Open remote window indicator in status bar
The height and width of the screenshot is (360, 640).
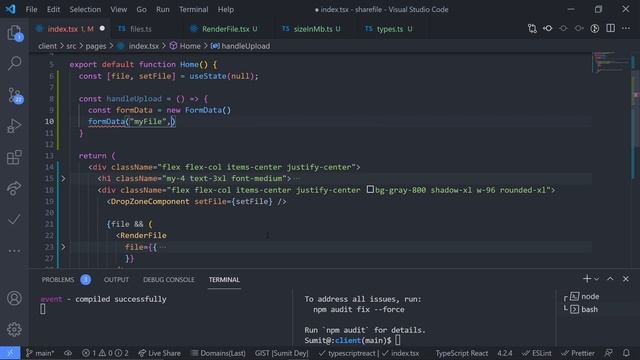pyautogui.click(x=10, y=353)
